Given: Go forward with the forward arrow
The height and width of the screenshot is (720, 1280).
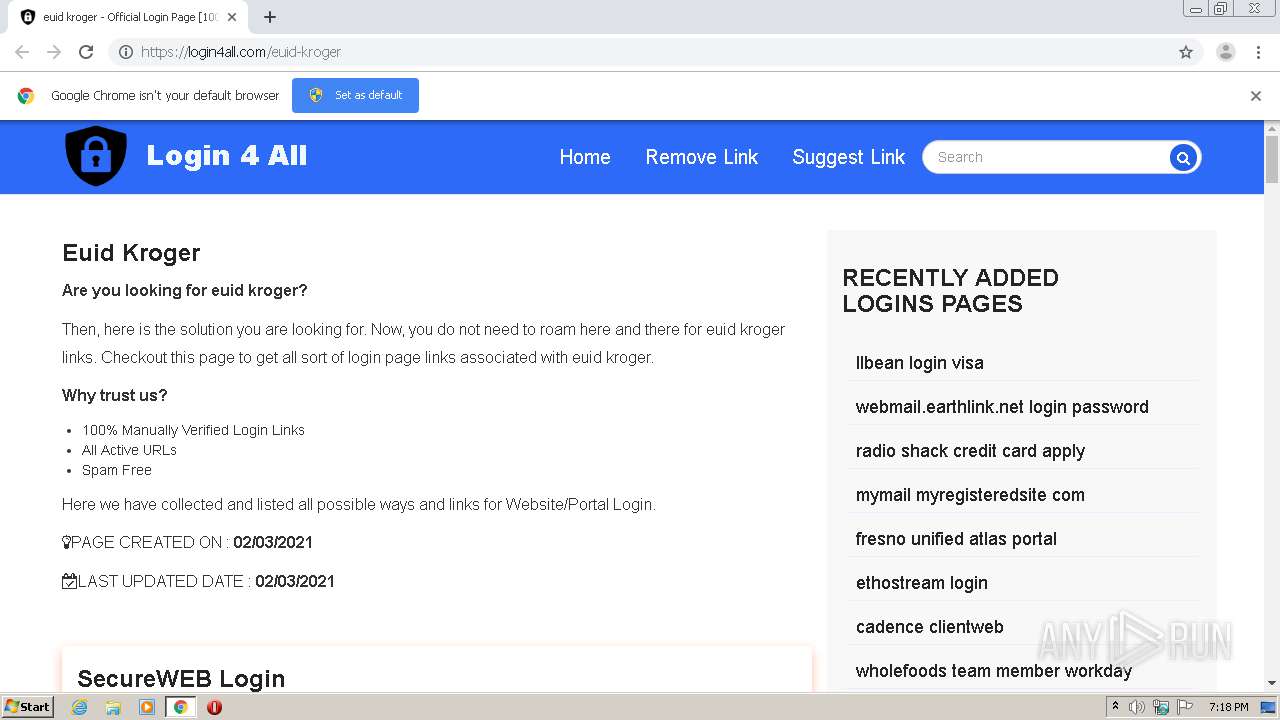Looking at the screenshot, I should [x=54, y=52].
